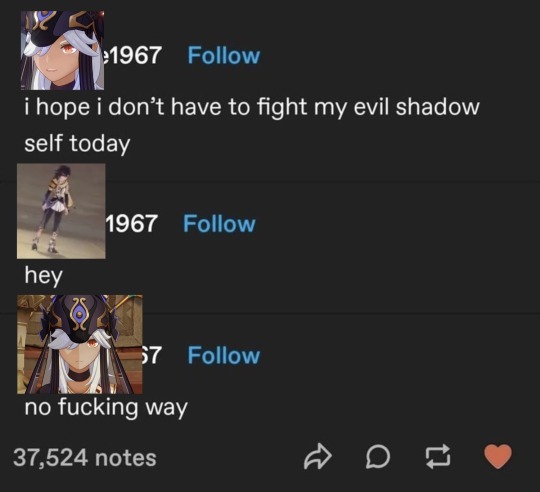The image size is (540, 492).
Task: Reblog the post with the arrows icon
Action: click(438, 457)
